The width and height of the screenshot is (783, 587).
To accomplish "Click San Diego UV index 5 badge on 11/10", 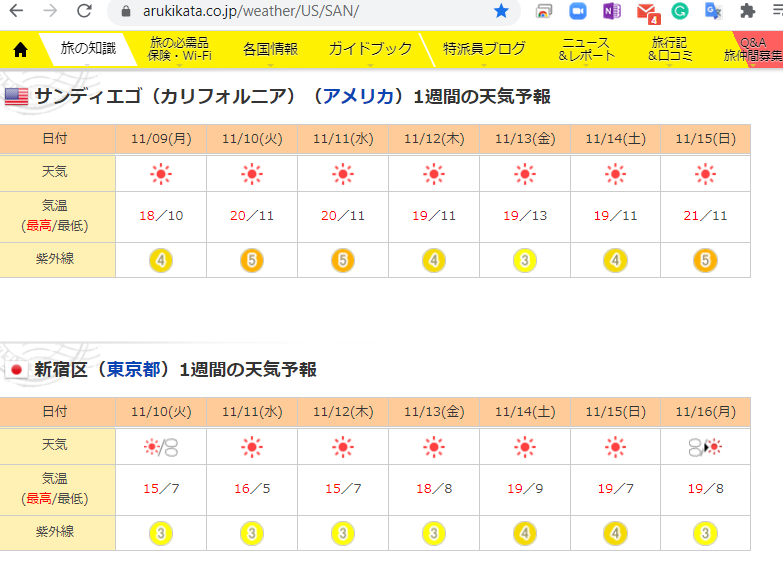I will [252, 260].
